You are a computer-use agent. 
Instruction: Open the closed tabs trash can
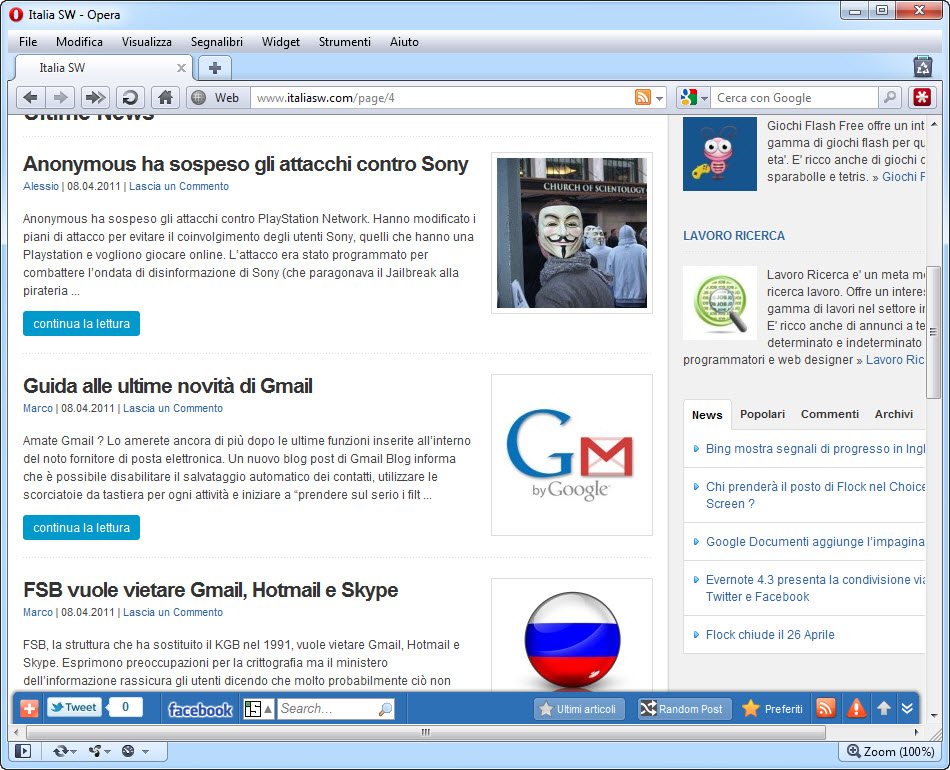click(x=923, y=67)
